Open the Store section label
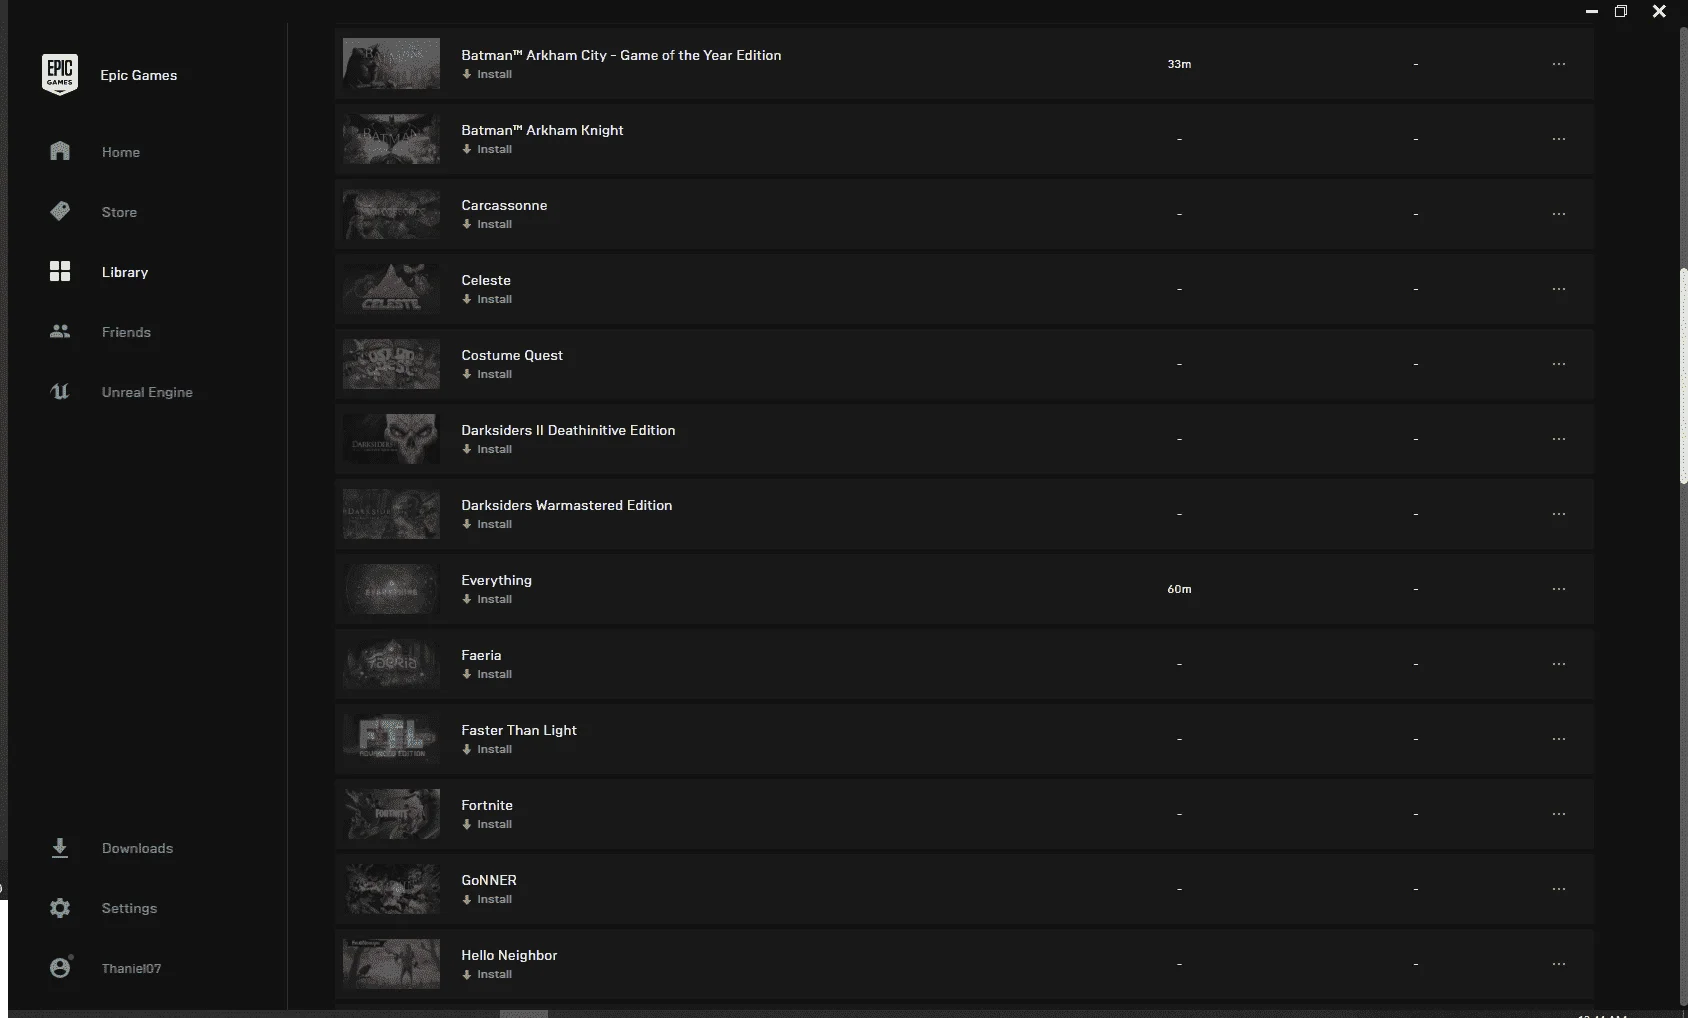The height and width of the screenshot is (1018, 1696). pyautogui.click(x=119, y=212)
